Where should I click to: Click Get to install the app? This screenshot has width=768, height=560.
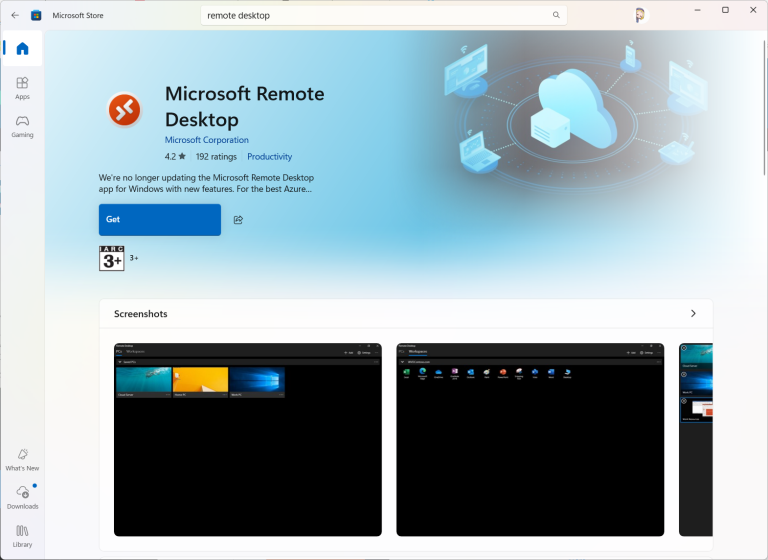tap(160, 219)
